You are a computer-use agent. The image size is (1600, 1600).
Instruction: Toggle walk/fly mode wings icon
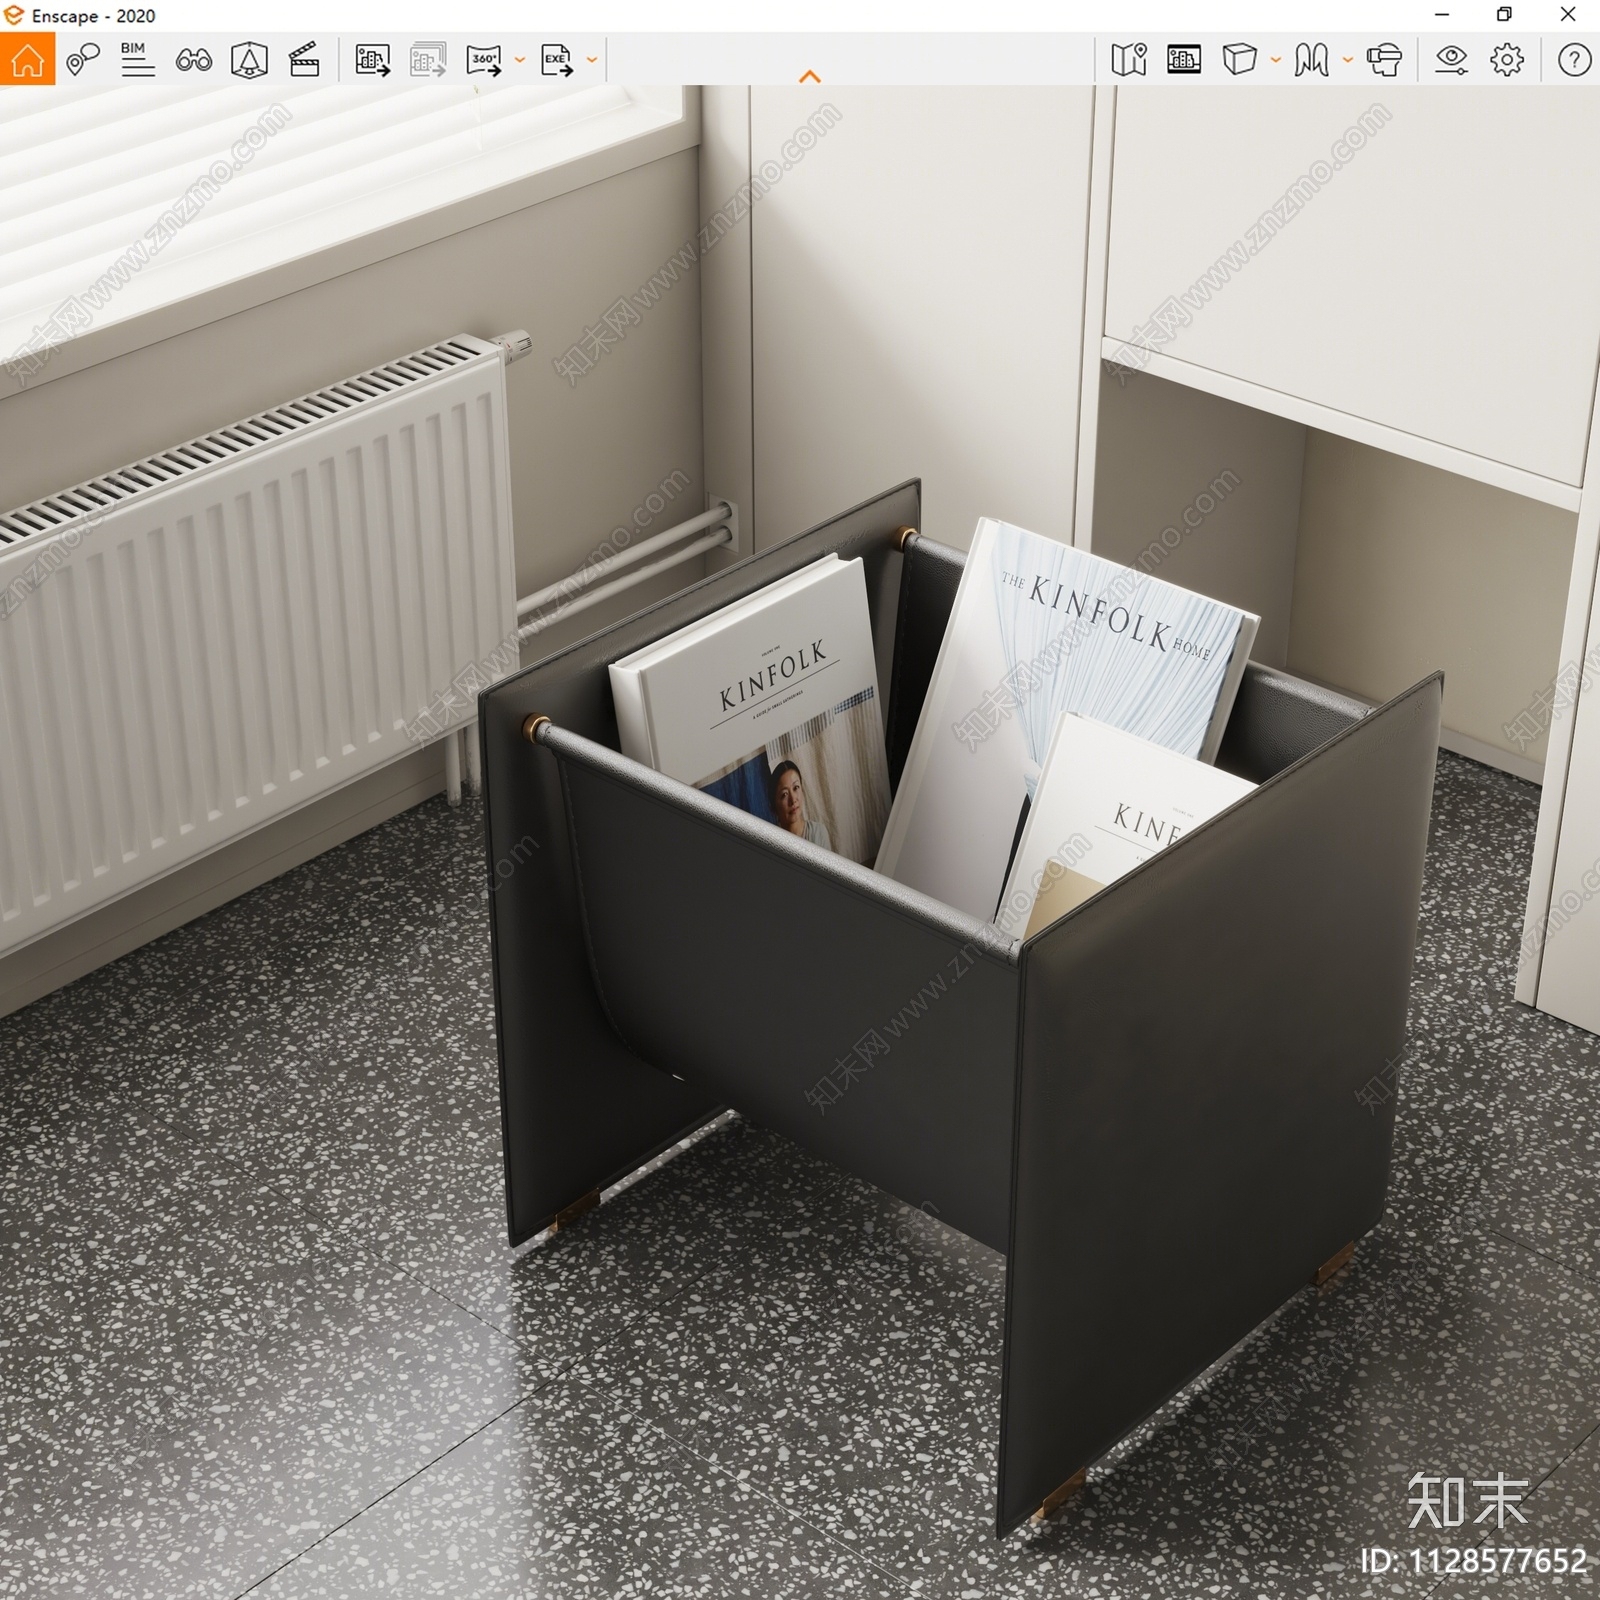(x=1311, y=60)
